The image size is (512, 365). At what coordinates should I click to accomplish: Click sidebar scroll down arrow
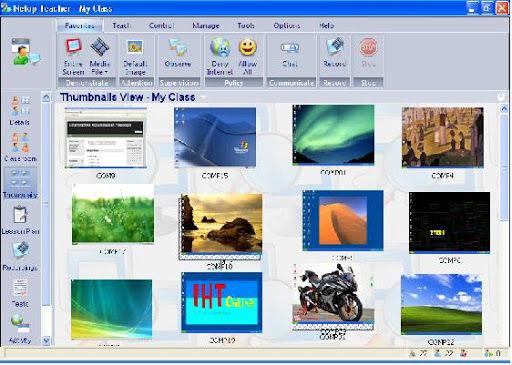tap(46, 340)
